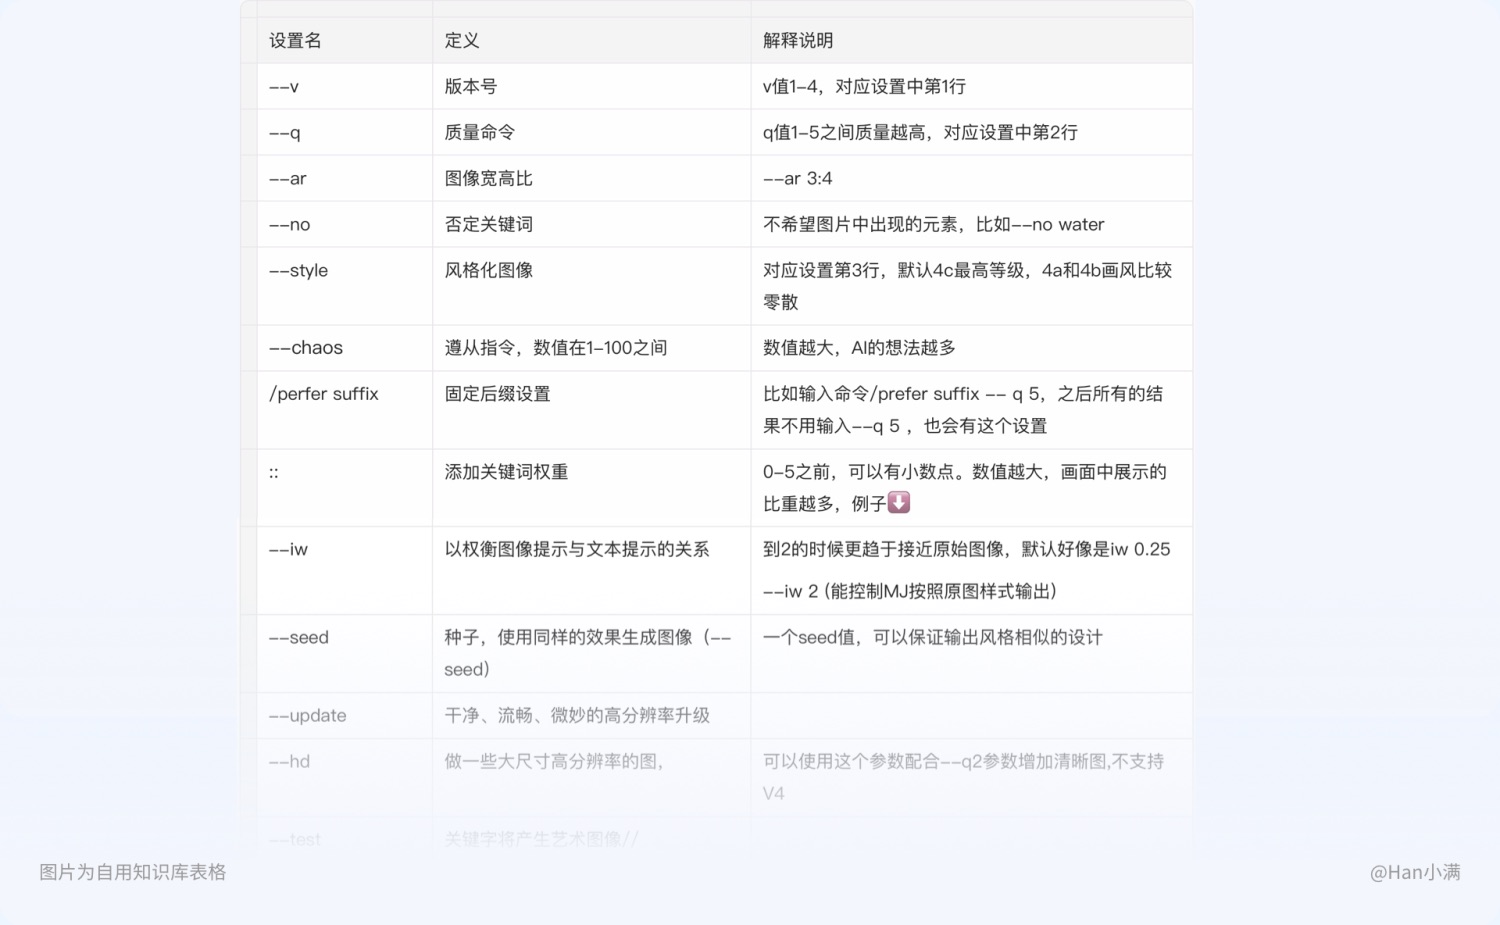
Task: Click the /prefer suffix -- q 5 explanation cell
Action: 972,411
